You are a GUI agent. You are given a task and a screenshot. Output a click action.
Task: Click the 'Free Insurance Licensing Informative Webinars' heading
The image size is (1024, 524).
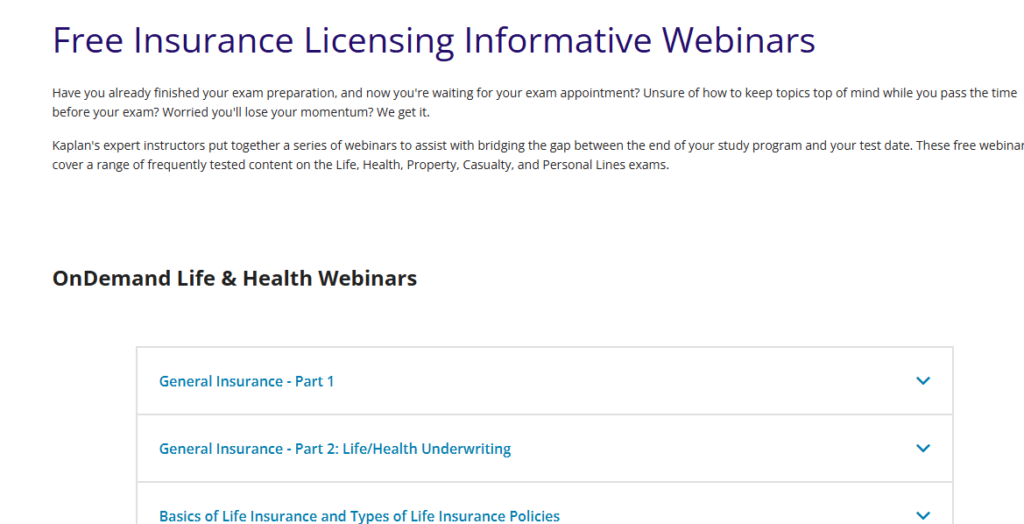tap(433, 40)
